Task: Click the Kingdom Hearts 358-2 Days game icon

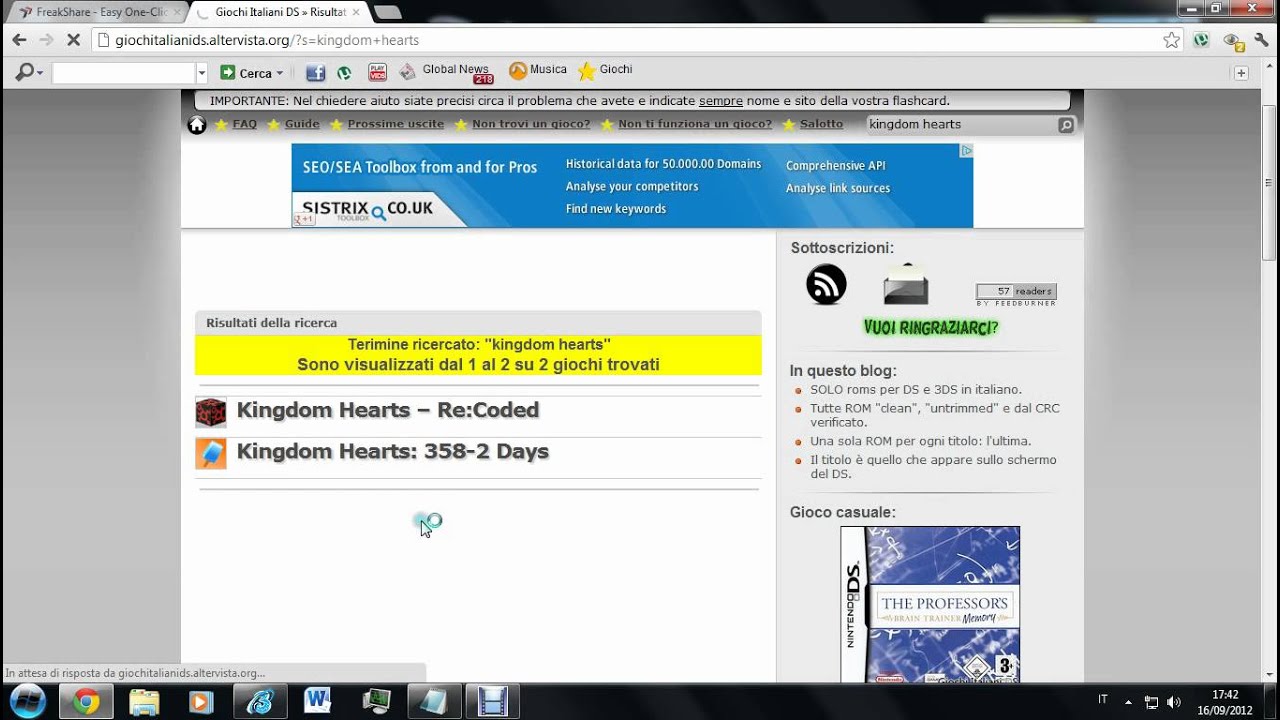Action: [211, 453]
